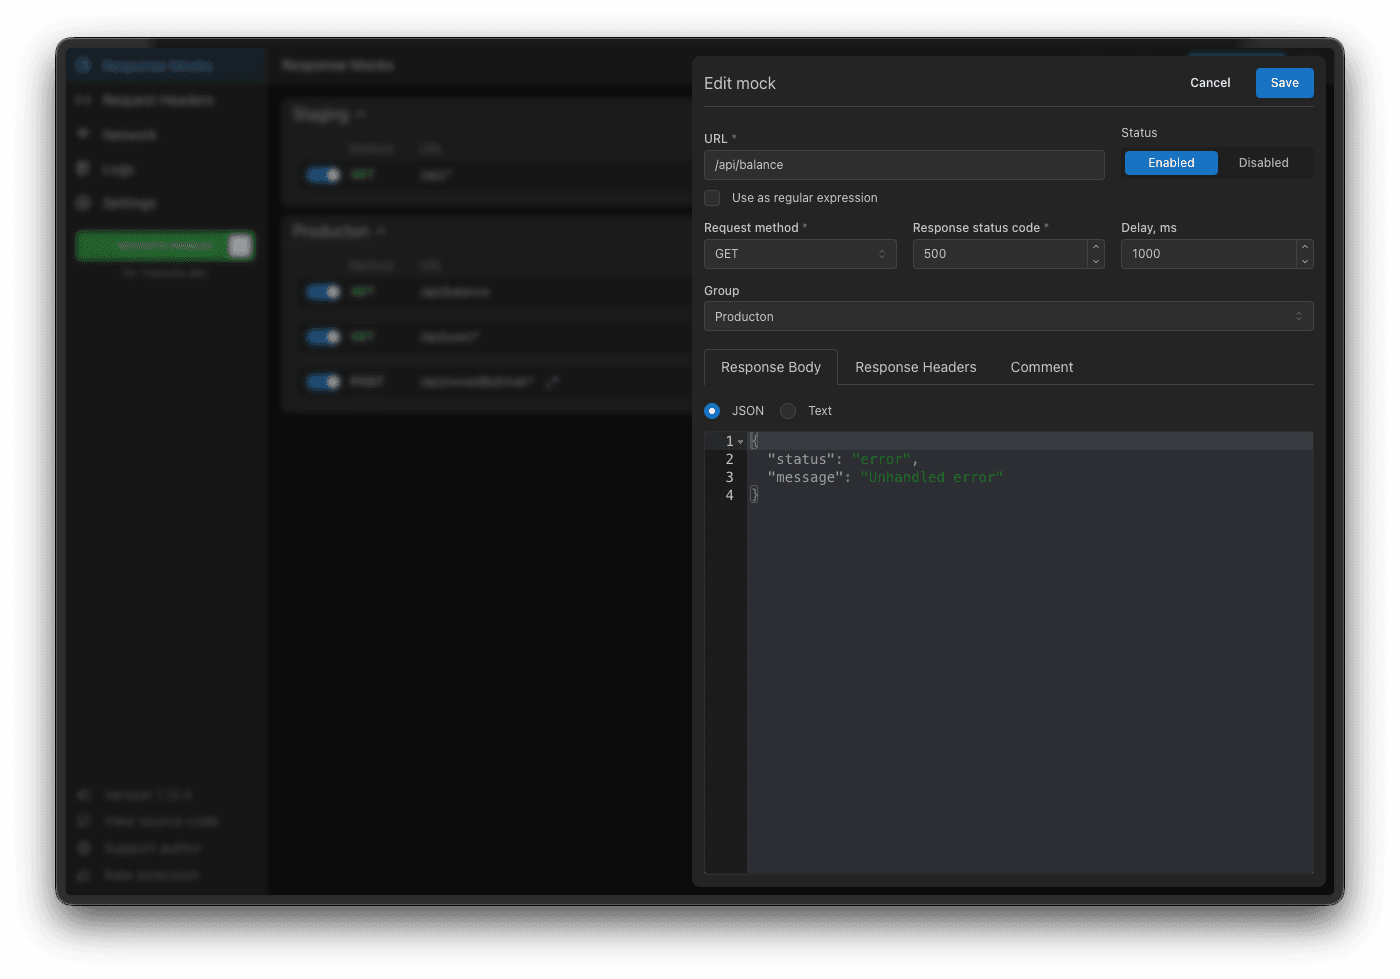The width and height of the screenshot is (1400, 979).
Task: Toggle the switch of the POST mock row
Action: coord(323,382)
